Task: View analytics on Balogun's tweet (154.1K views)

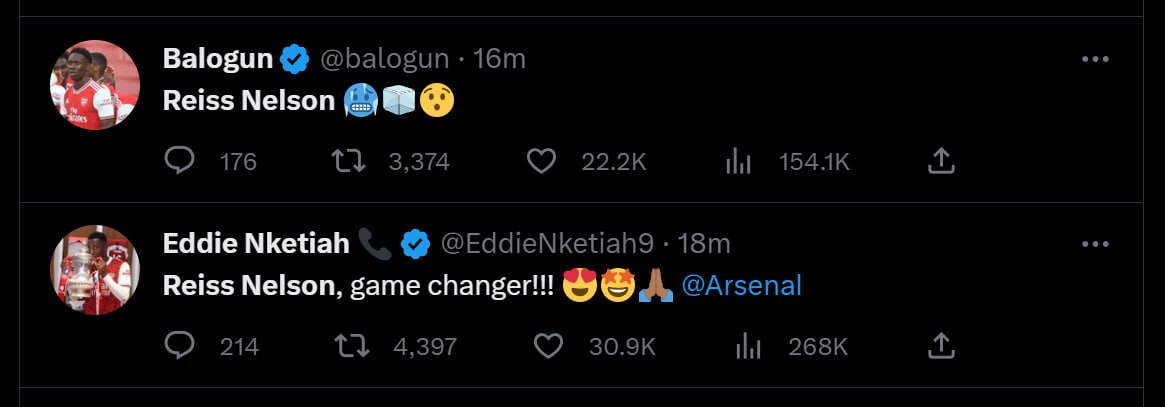Action: 738,161
